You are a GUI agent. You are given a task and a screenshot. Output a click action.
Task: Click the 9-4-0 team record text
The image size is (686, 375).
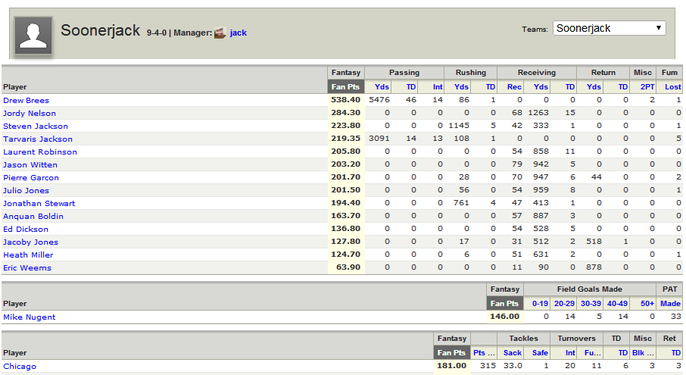click(x=156, y=33)
